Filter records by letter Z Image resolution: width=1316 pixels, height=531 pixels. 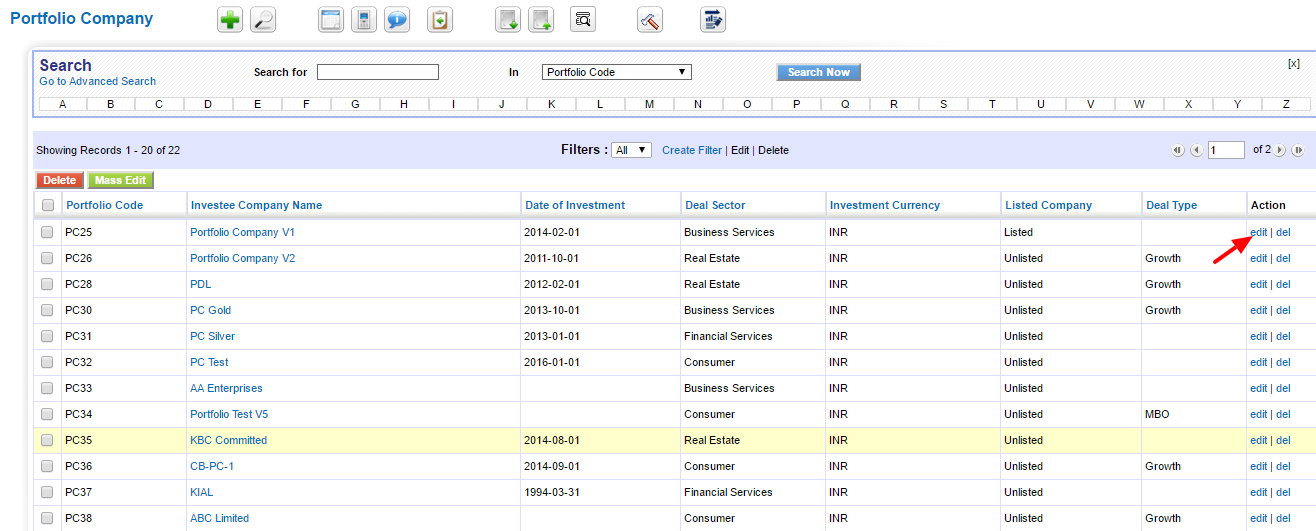pyautogui.click(x=1286, y=104)
